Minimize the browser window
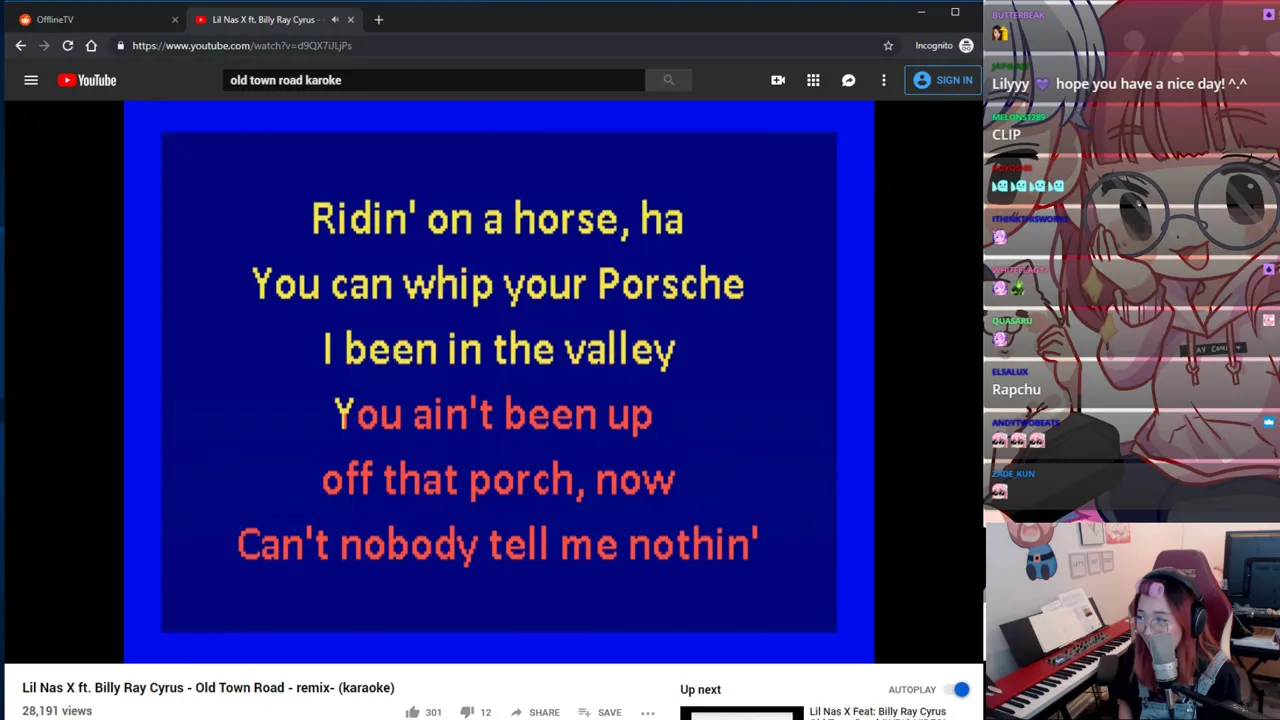 [x=921, y=12]
